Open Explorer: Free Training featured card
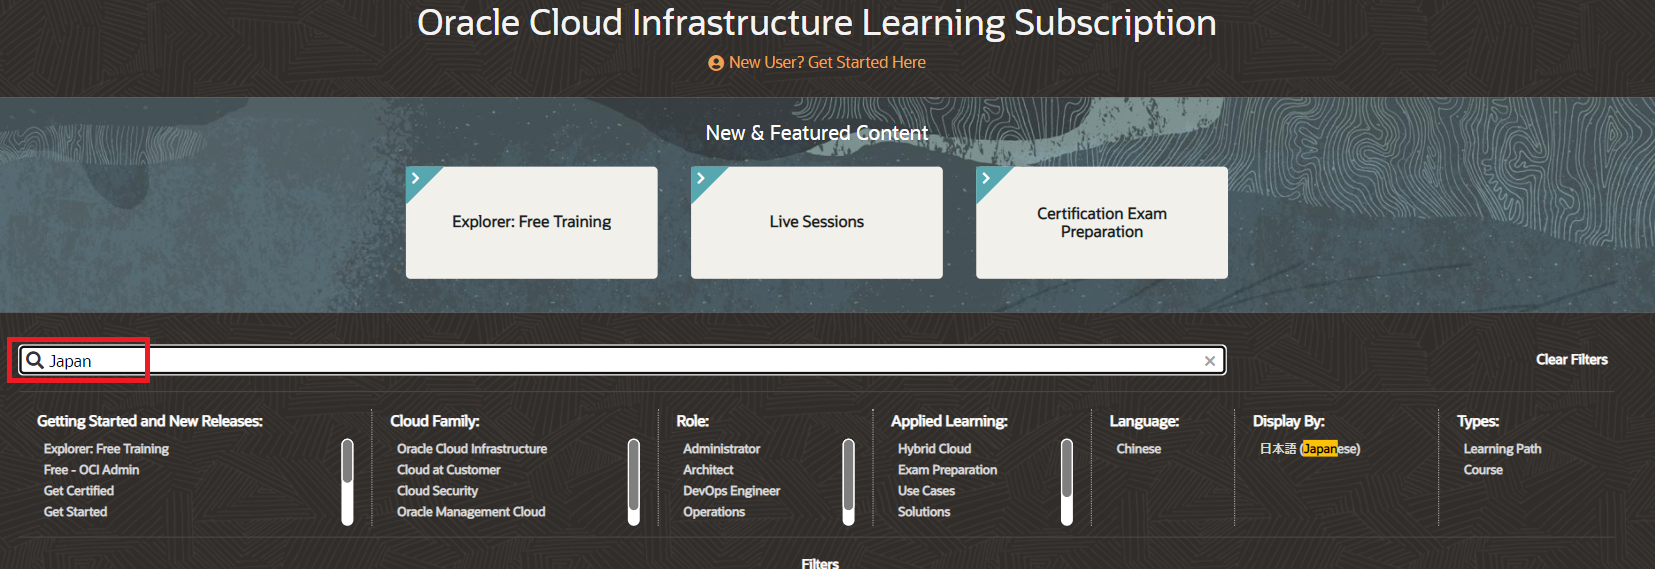Viewport: 1655px width, 569px height. (x=532, y=222)
